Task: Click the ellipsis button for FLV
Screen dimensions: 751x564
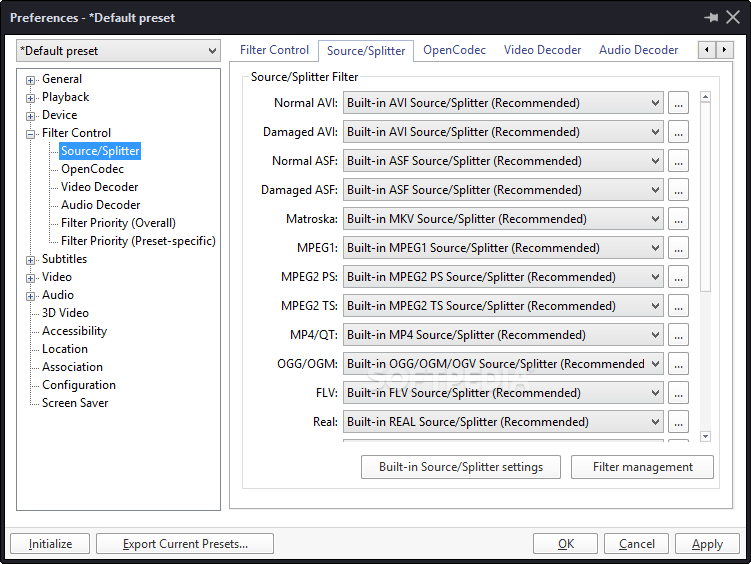Action: (678, 393)
